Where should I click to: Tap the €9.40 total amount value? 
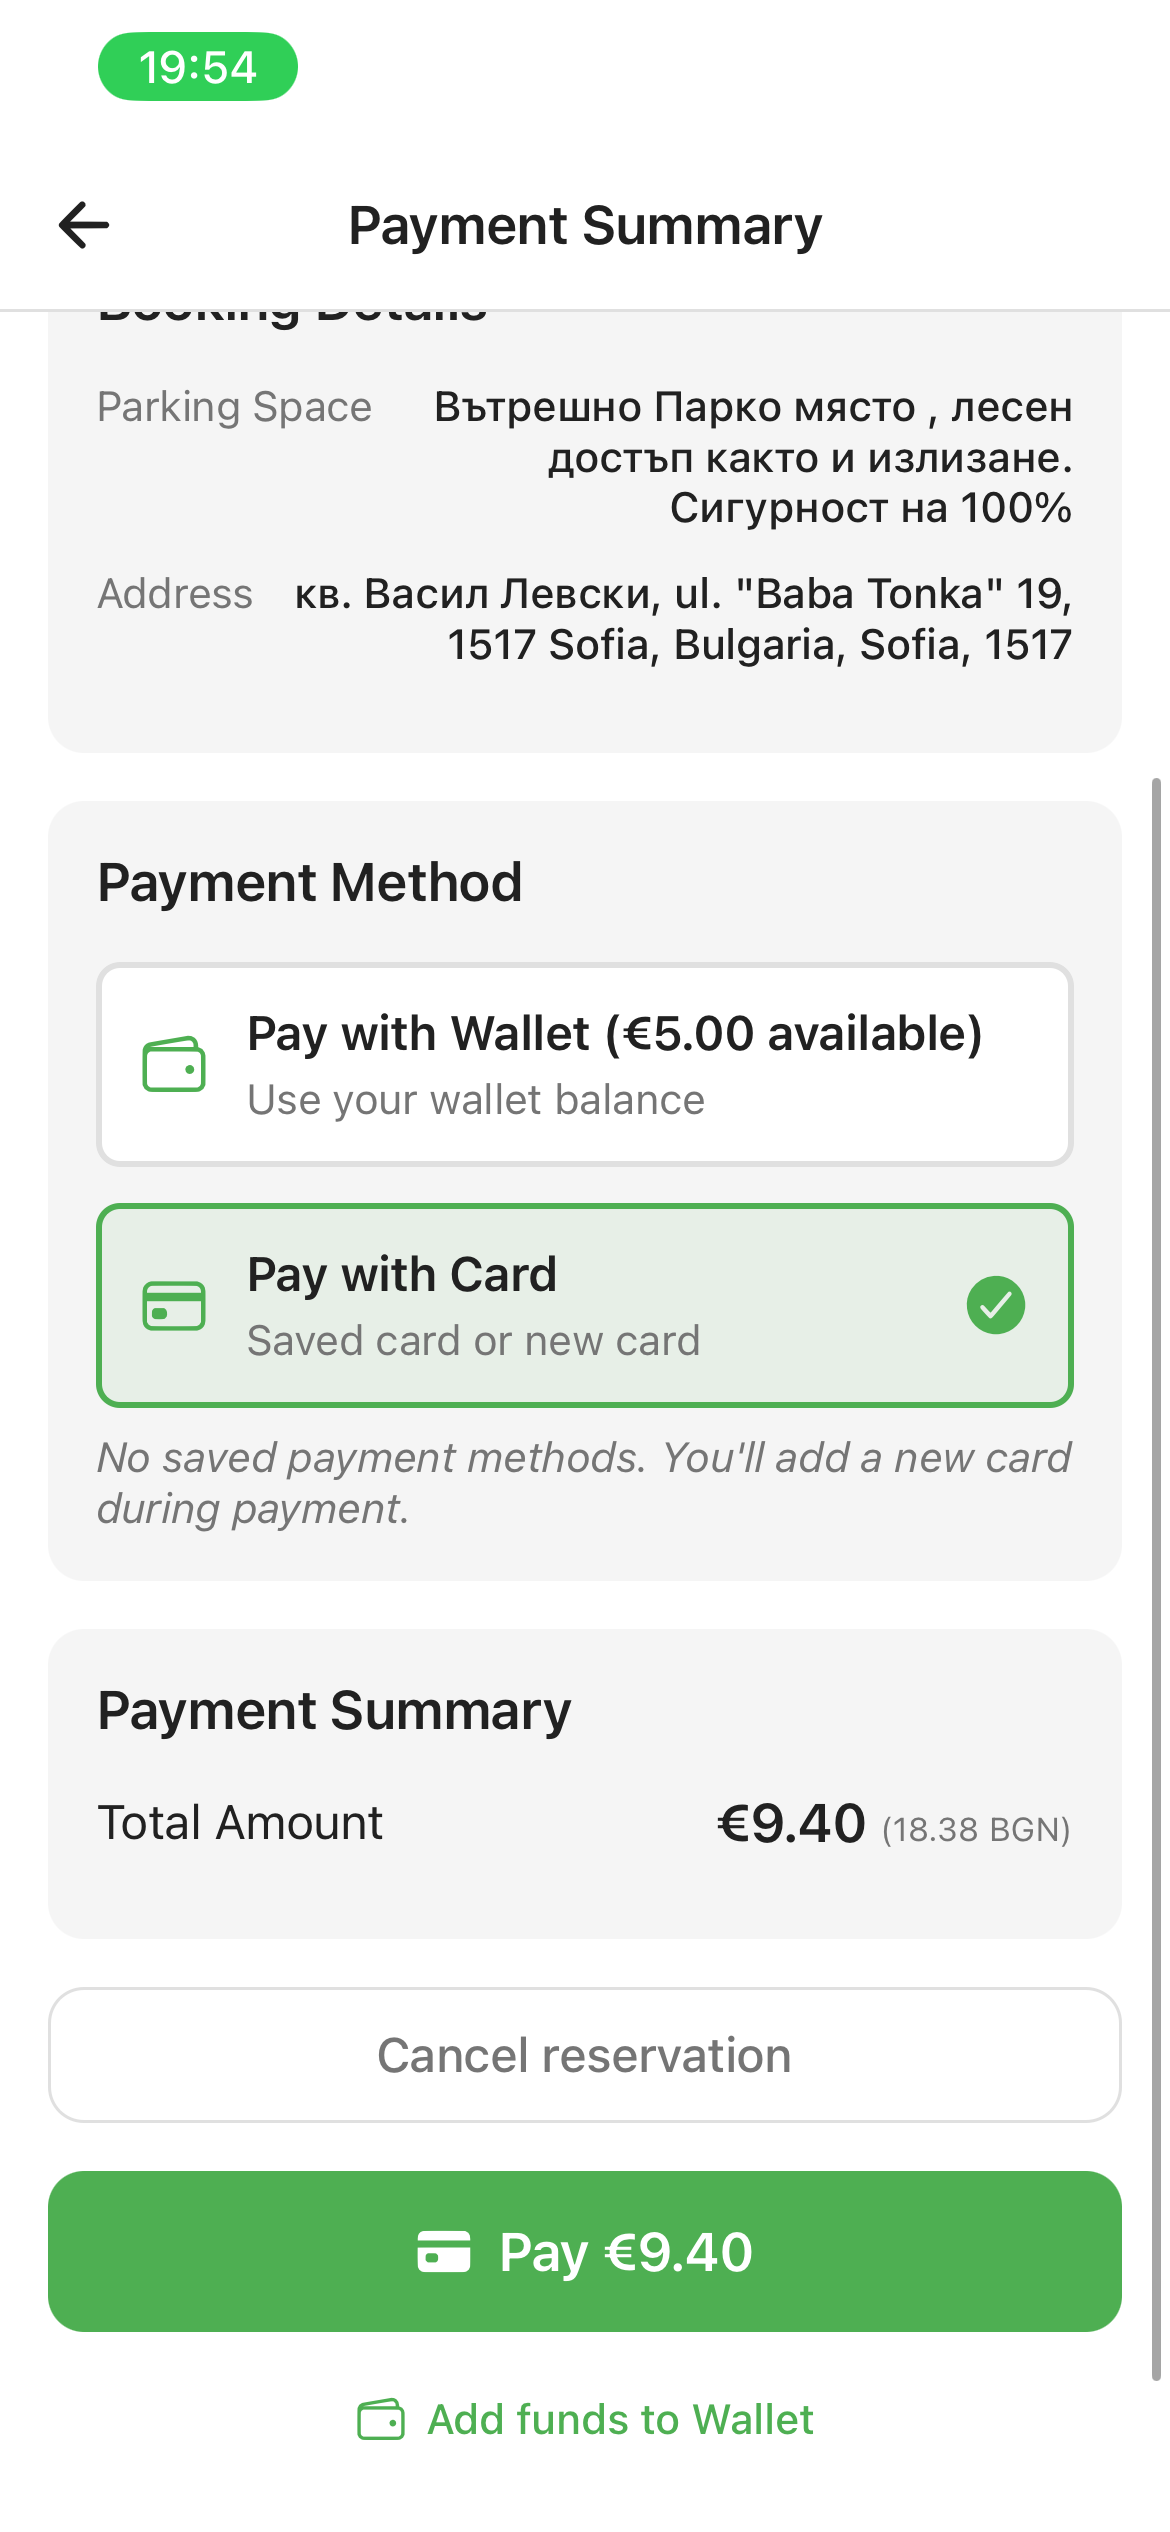point(791,1823)
